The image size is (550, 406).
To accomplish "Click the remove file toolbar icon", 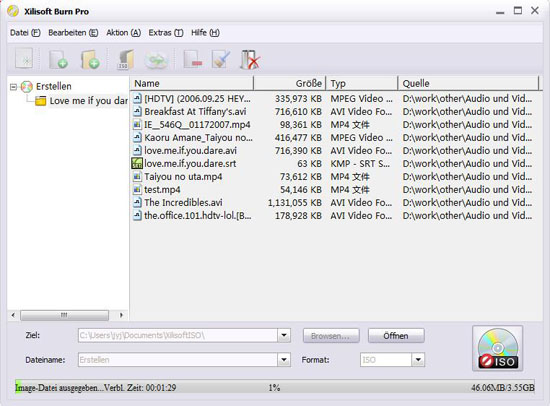I will coord(193,59).
